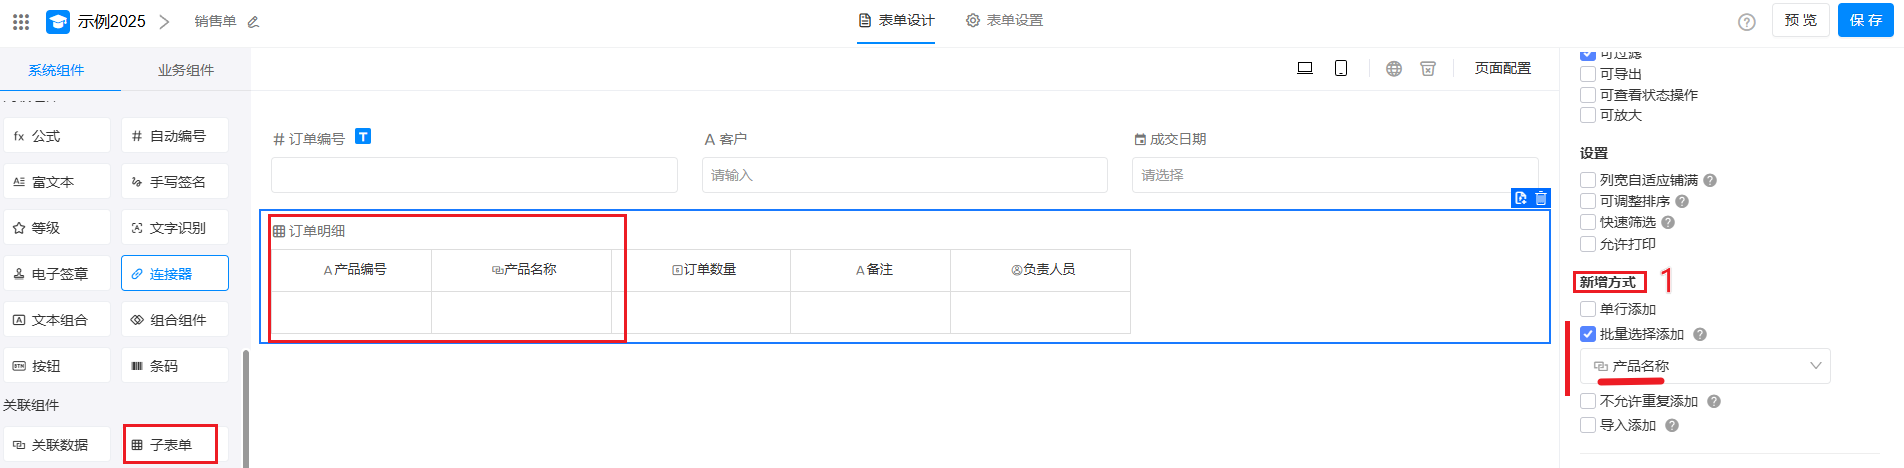Click the app grid launcher icon
This screenshot has height=468, width=1904.
[x=21, y=21]
